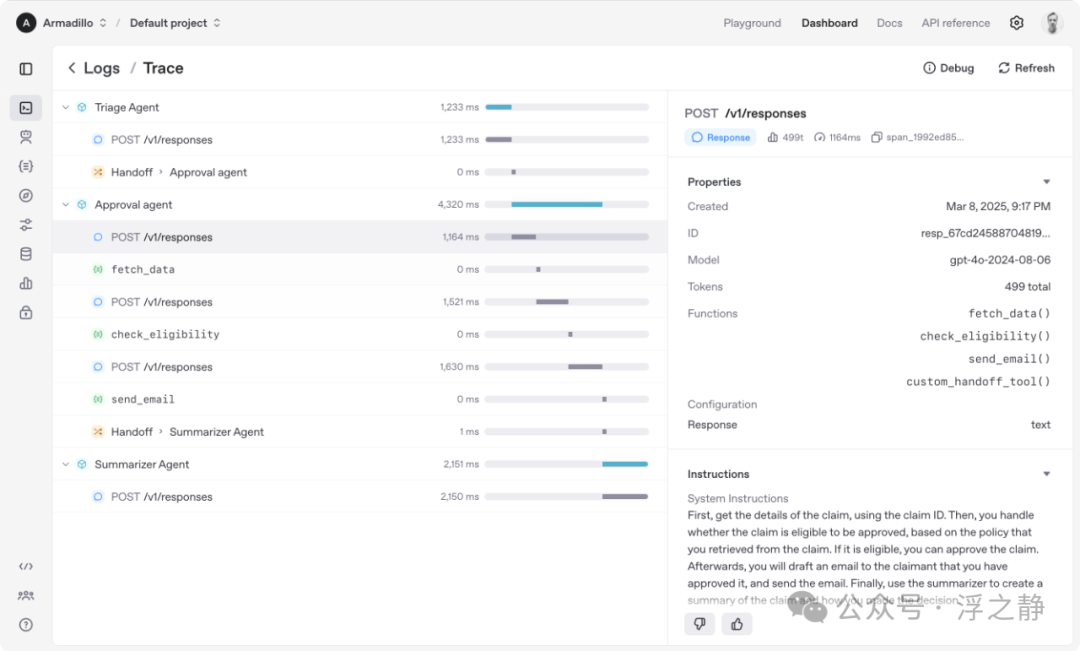Collapse the Approval agent span group
This screenshot has height=651, width=1080.
(x=65, y=204)
